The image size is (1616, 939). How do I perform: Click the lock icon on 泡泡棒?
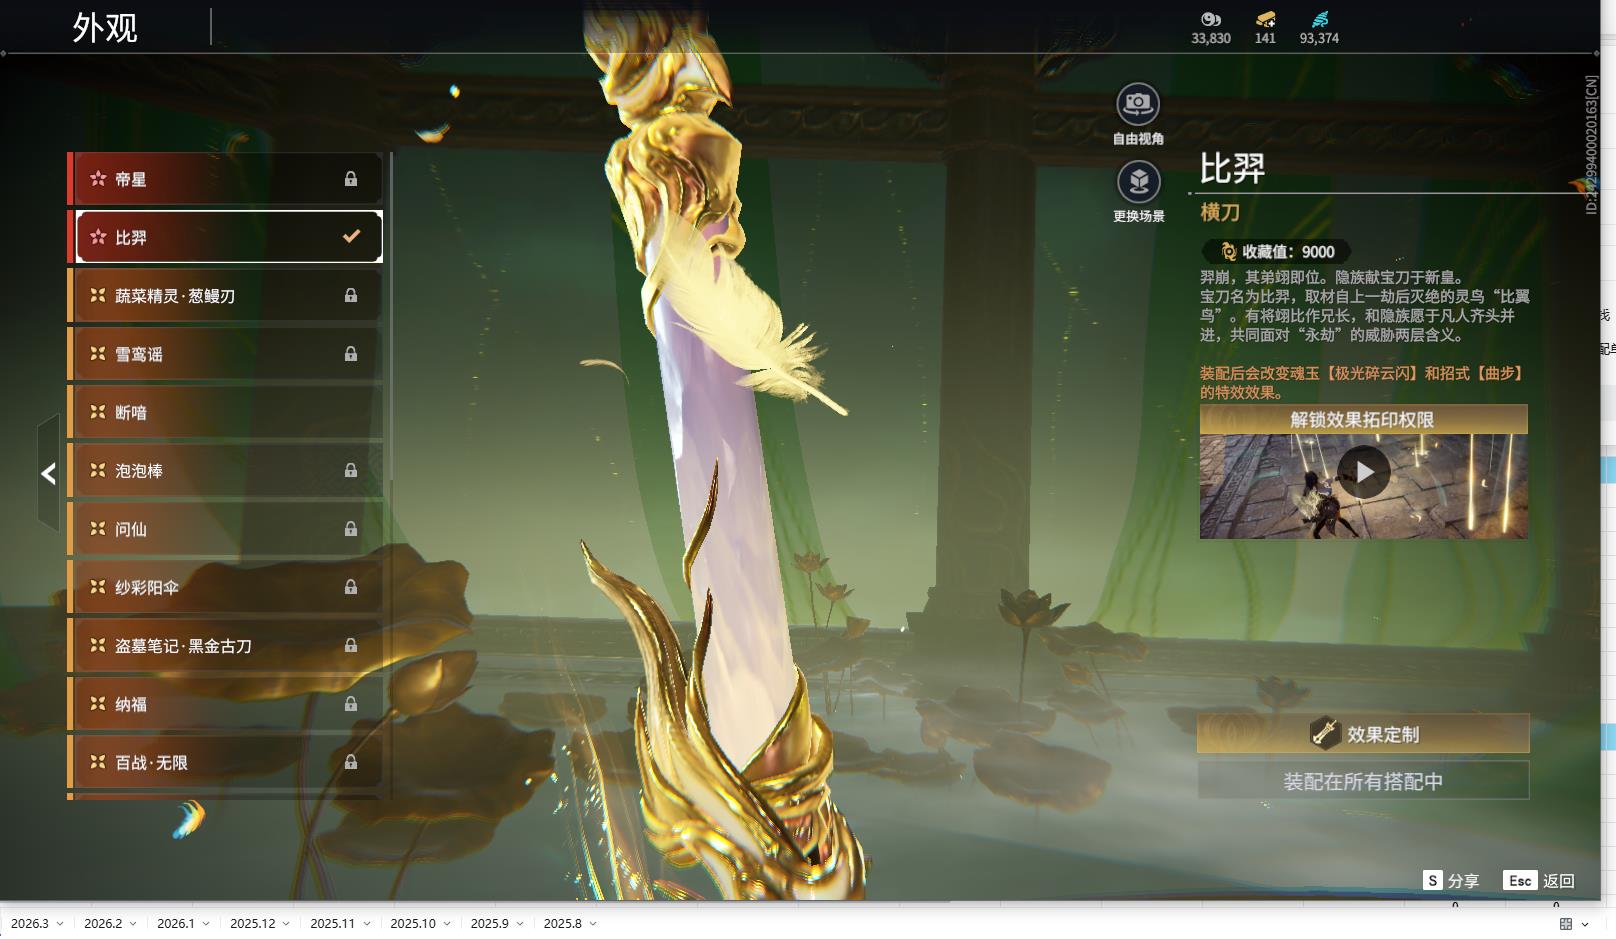click(351, 471)
